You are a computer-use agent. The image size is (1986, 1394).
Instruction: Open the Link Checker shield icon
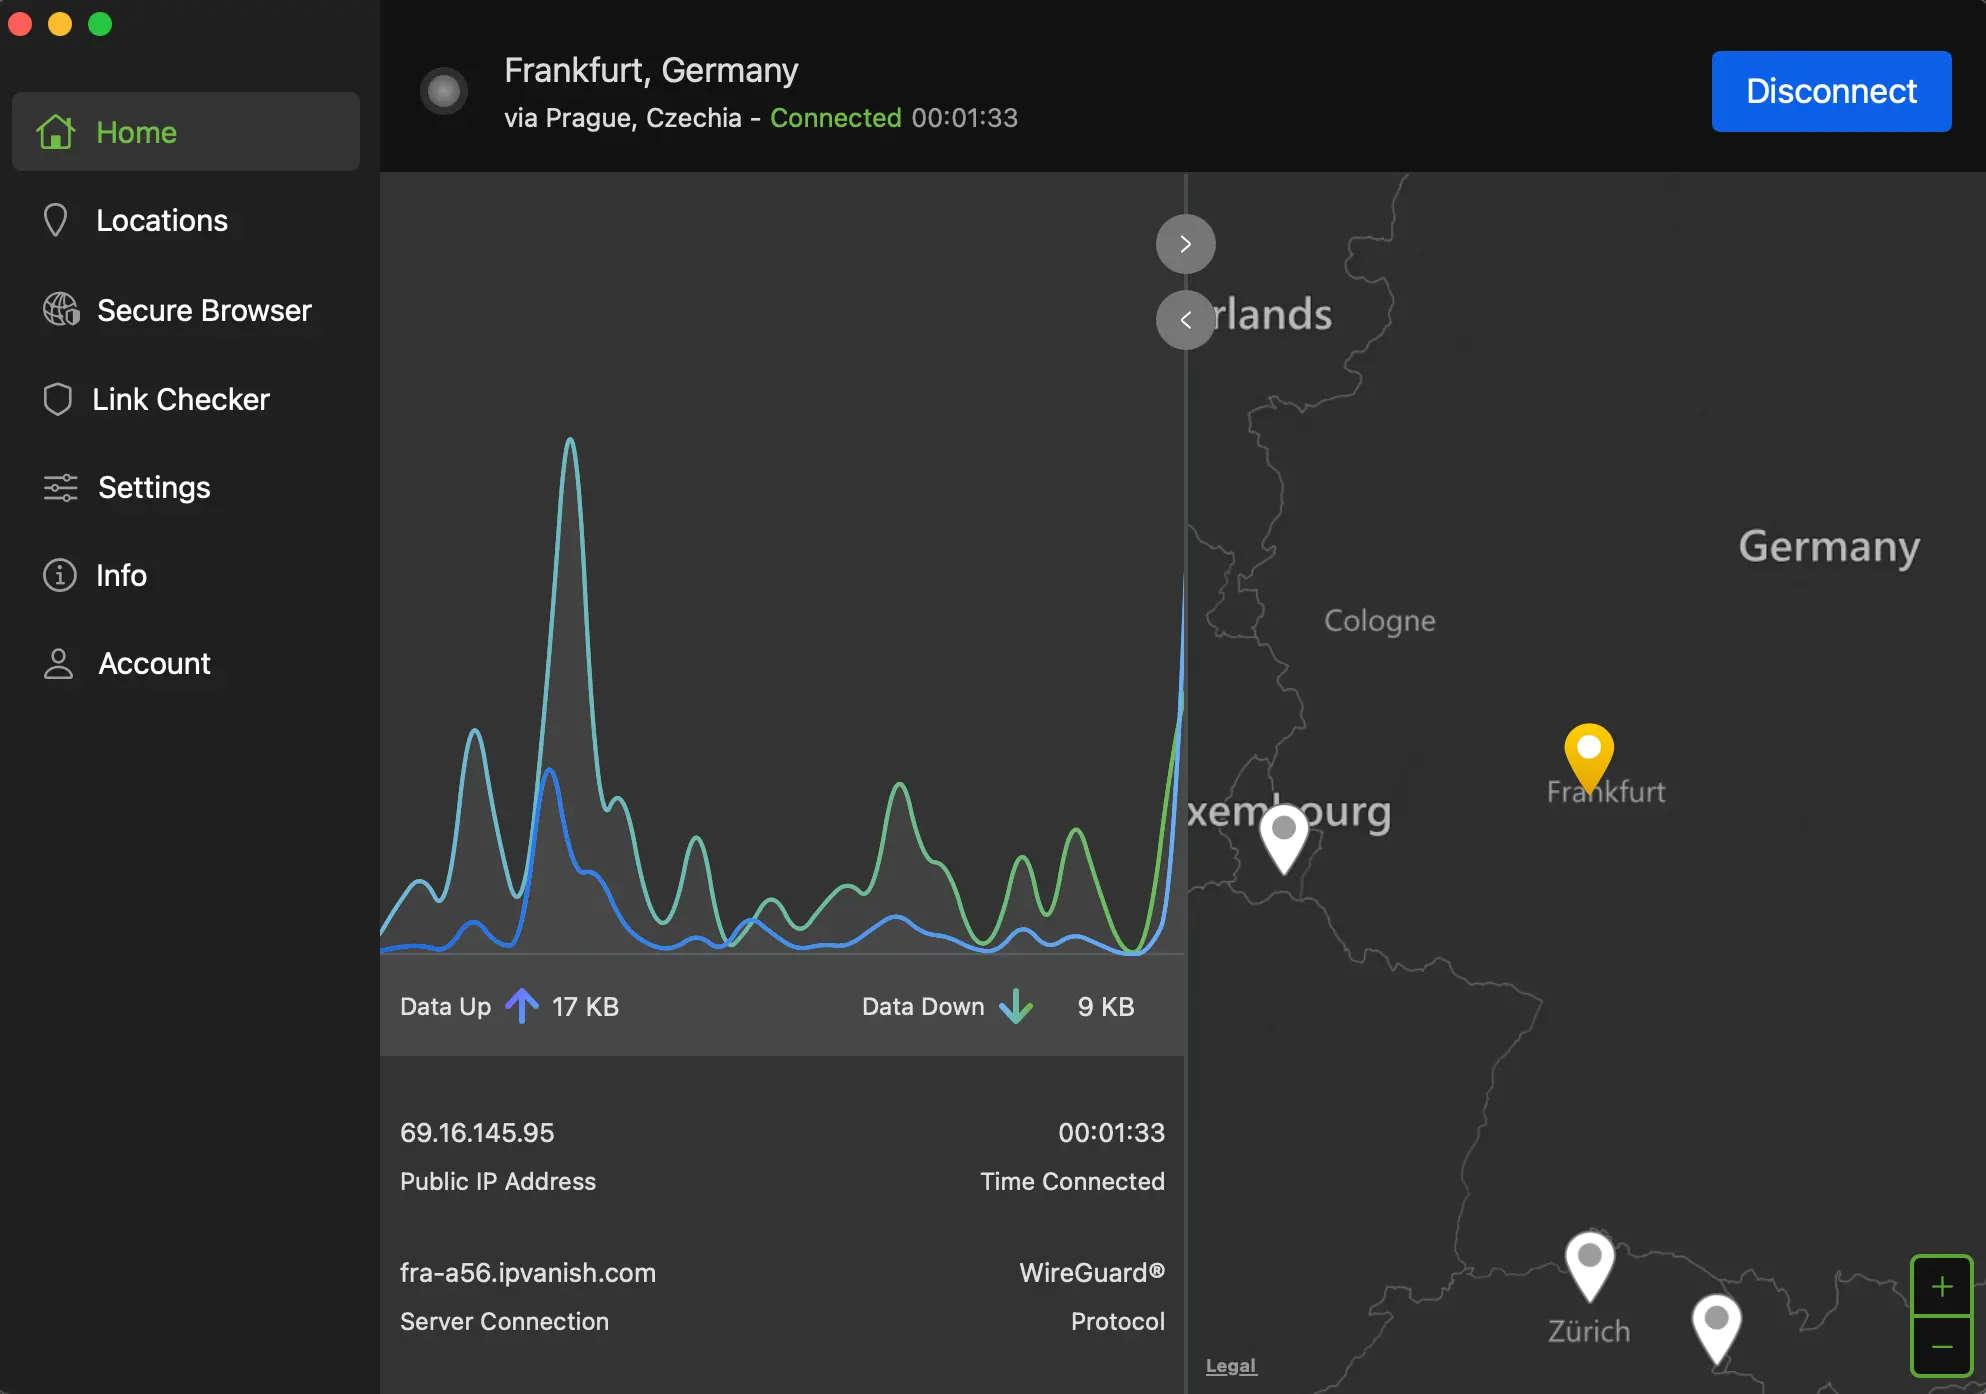coord(58,398)
